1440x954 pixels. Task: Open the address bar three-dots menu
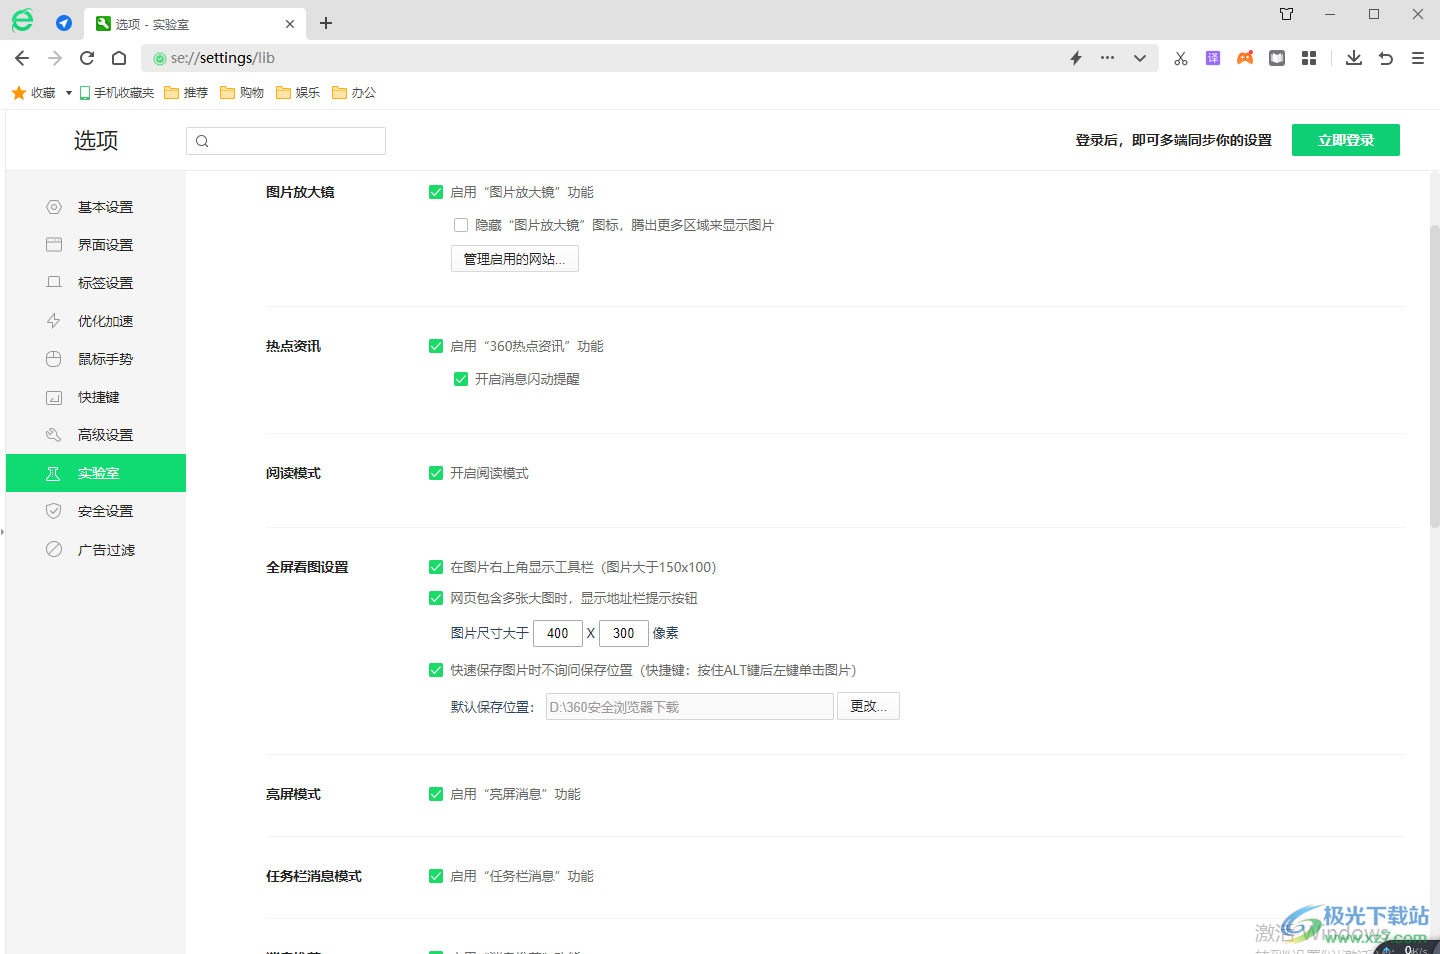(1107, 58)
